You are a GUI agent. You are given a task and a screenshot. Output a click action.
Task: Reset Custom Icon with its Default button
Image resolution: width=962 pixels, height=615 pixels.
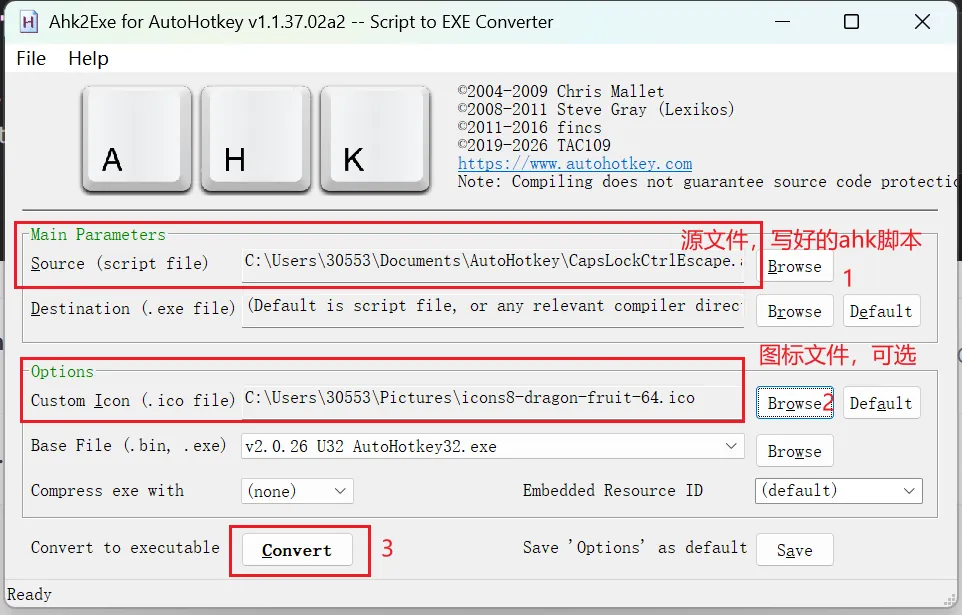tap(881, 403)
